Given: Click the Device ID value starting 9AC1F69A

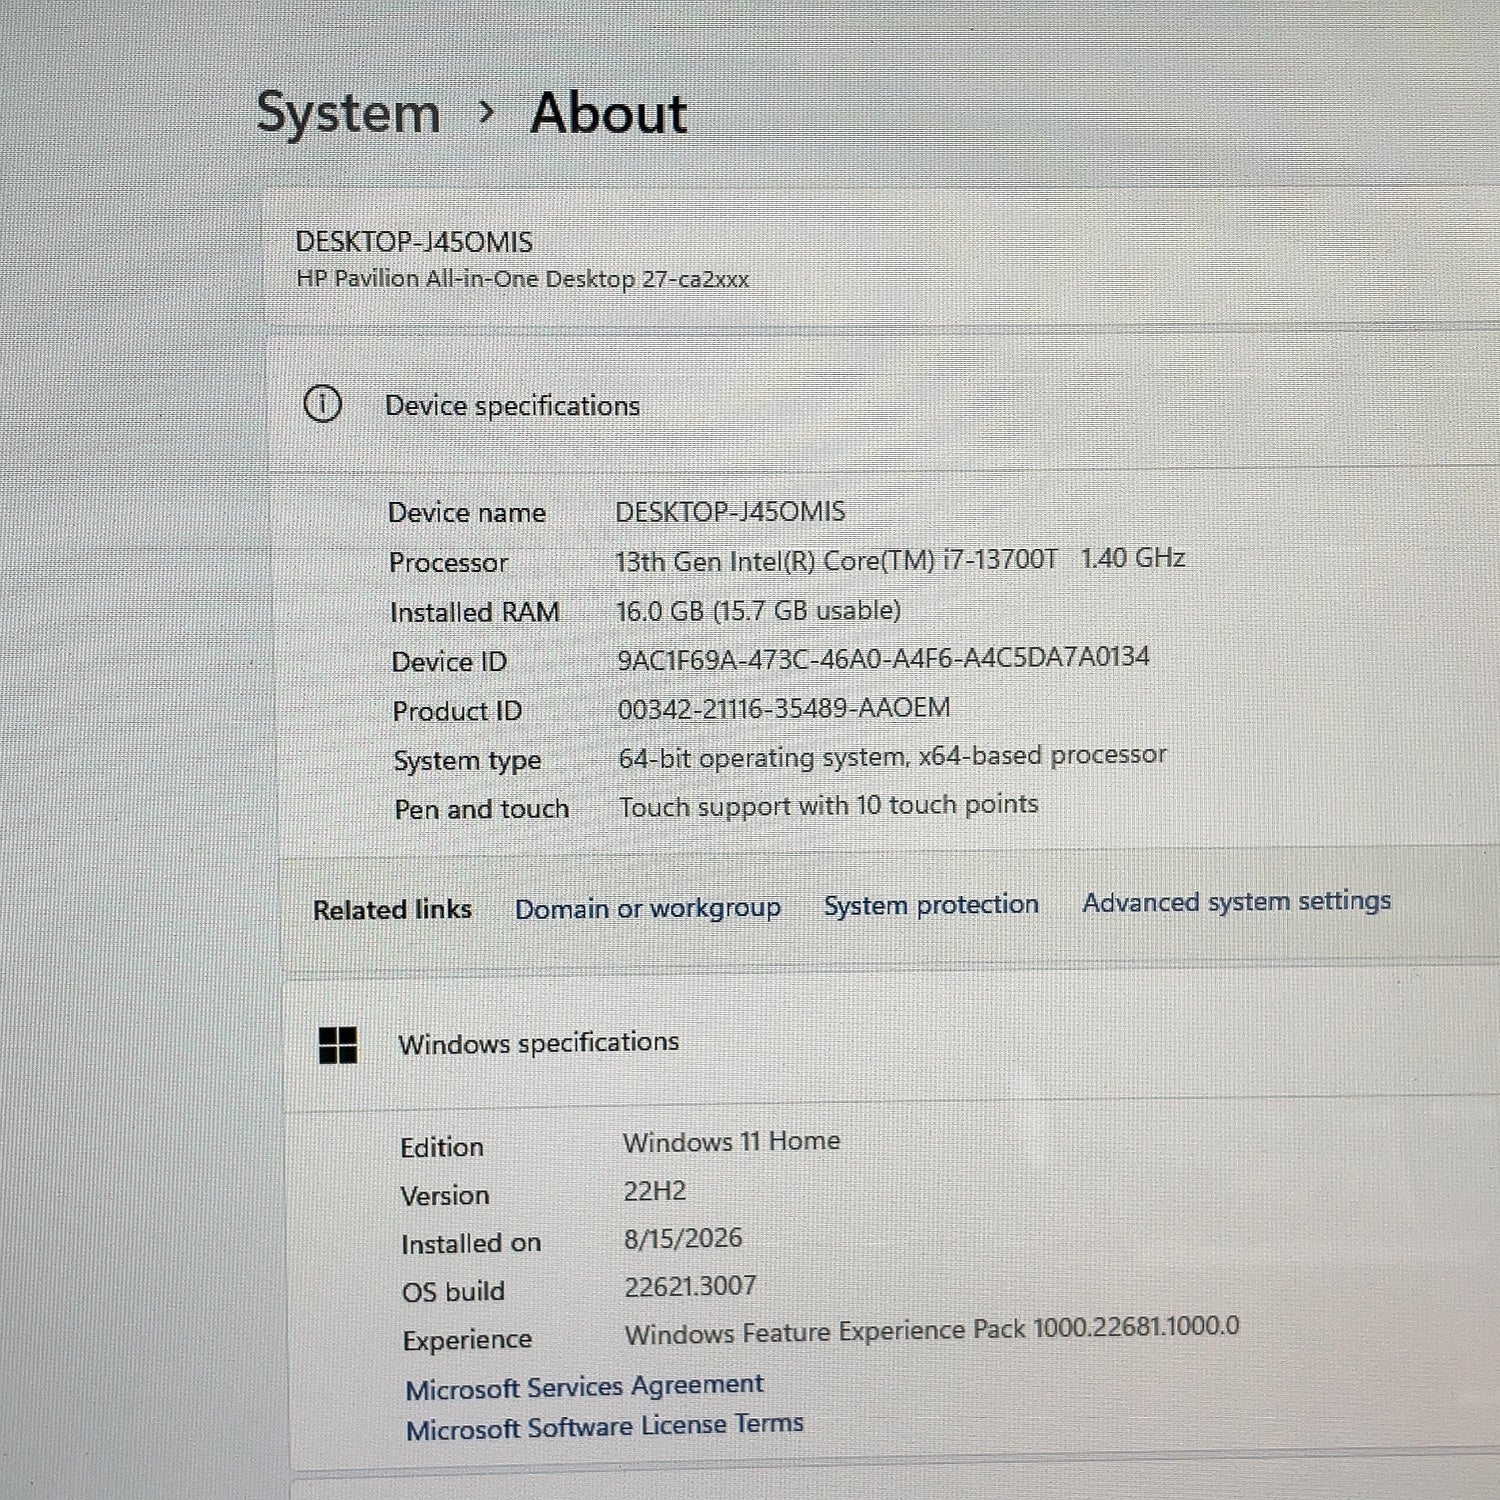Looking at the screenshot, I should coord(883,658).
